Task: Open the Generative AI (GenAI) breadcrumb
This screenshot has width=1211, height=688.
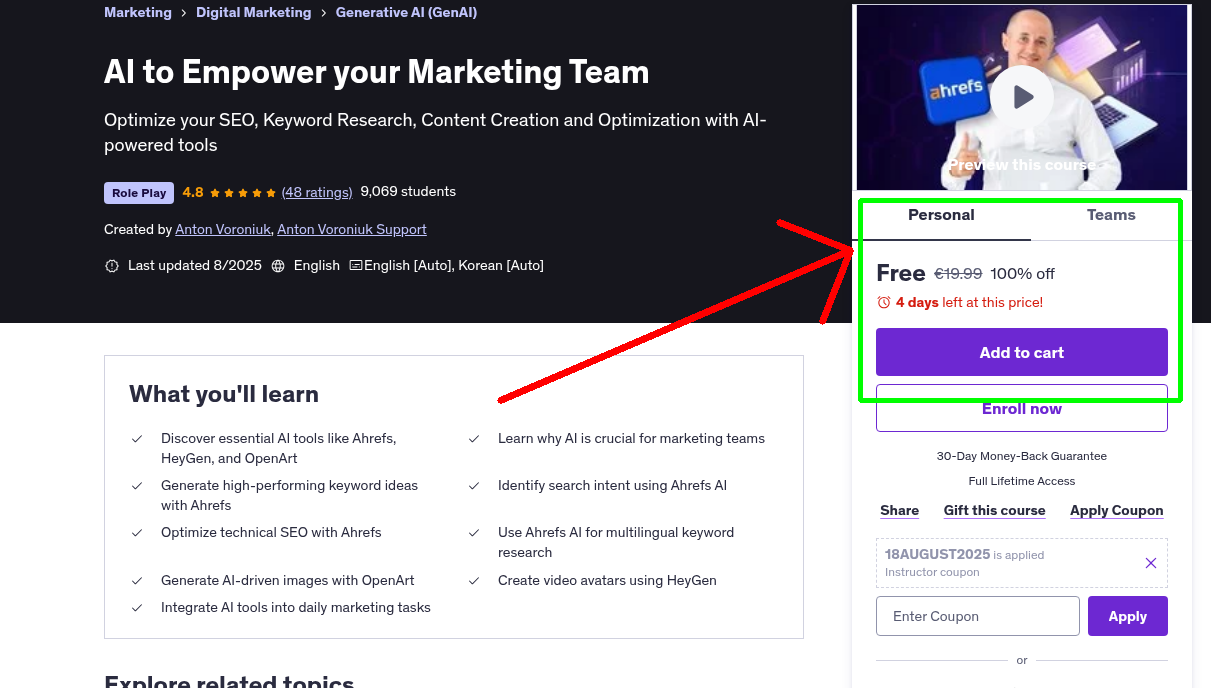Action: click(x=406, y=13)
